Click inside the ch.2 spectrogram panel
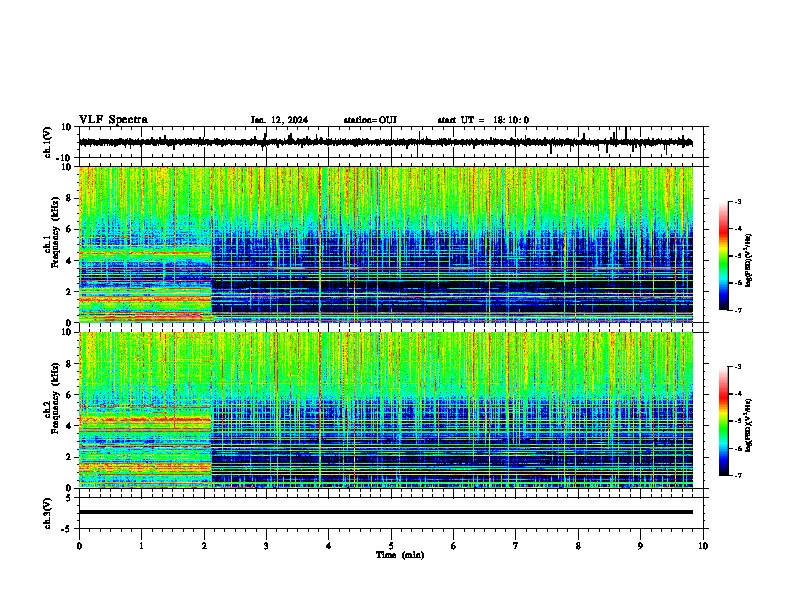 pos(386,410)
